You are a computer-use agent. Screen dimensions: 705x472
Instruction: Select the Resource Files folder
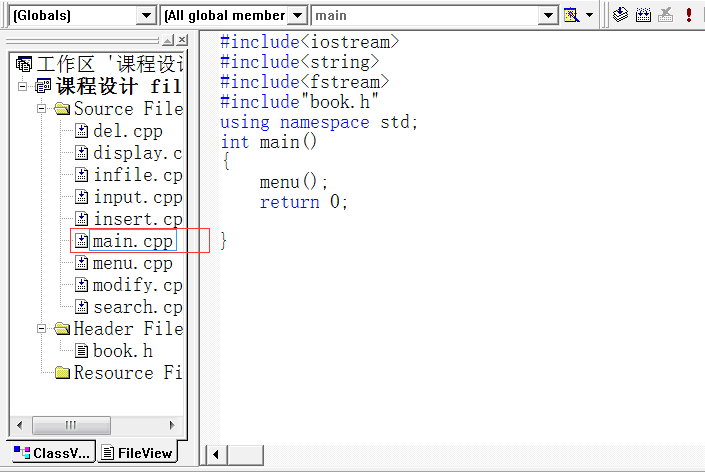coord(128,373)
